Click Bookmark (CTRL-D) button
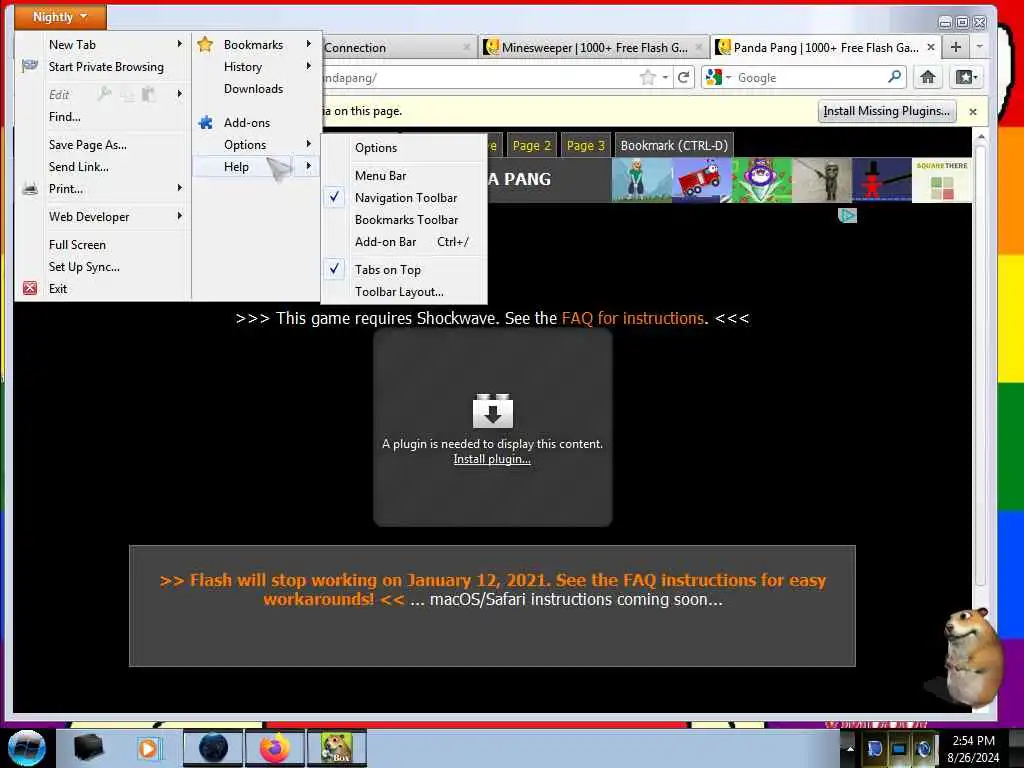The image size is (1024, 768). [x=674, y=146]
